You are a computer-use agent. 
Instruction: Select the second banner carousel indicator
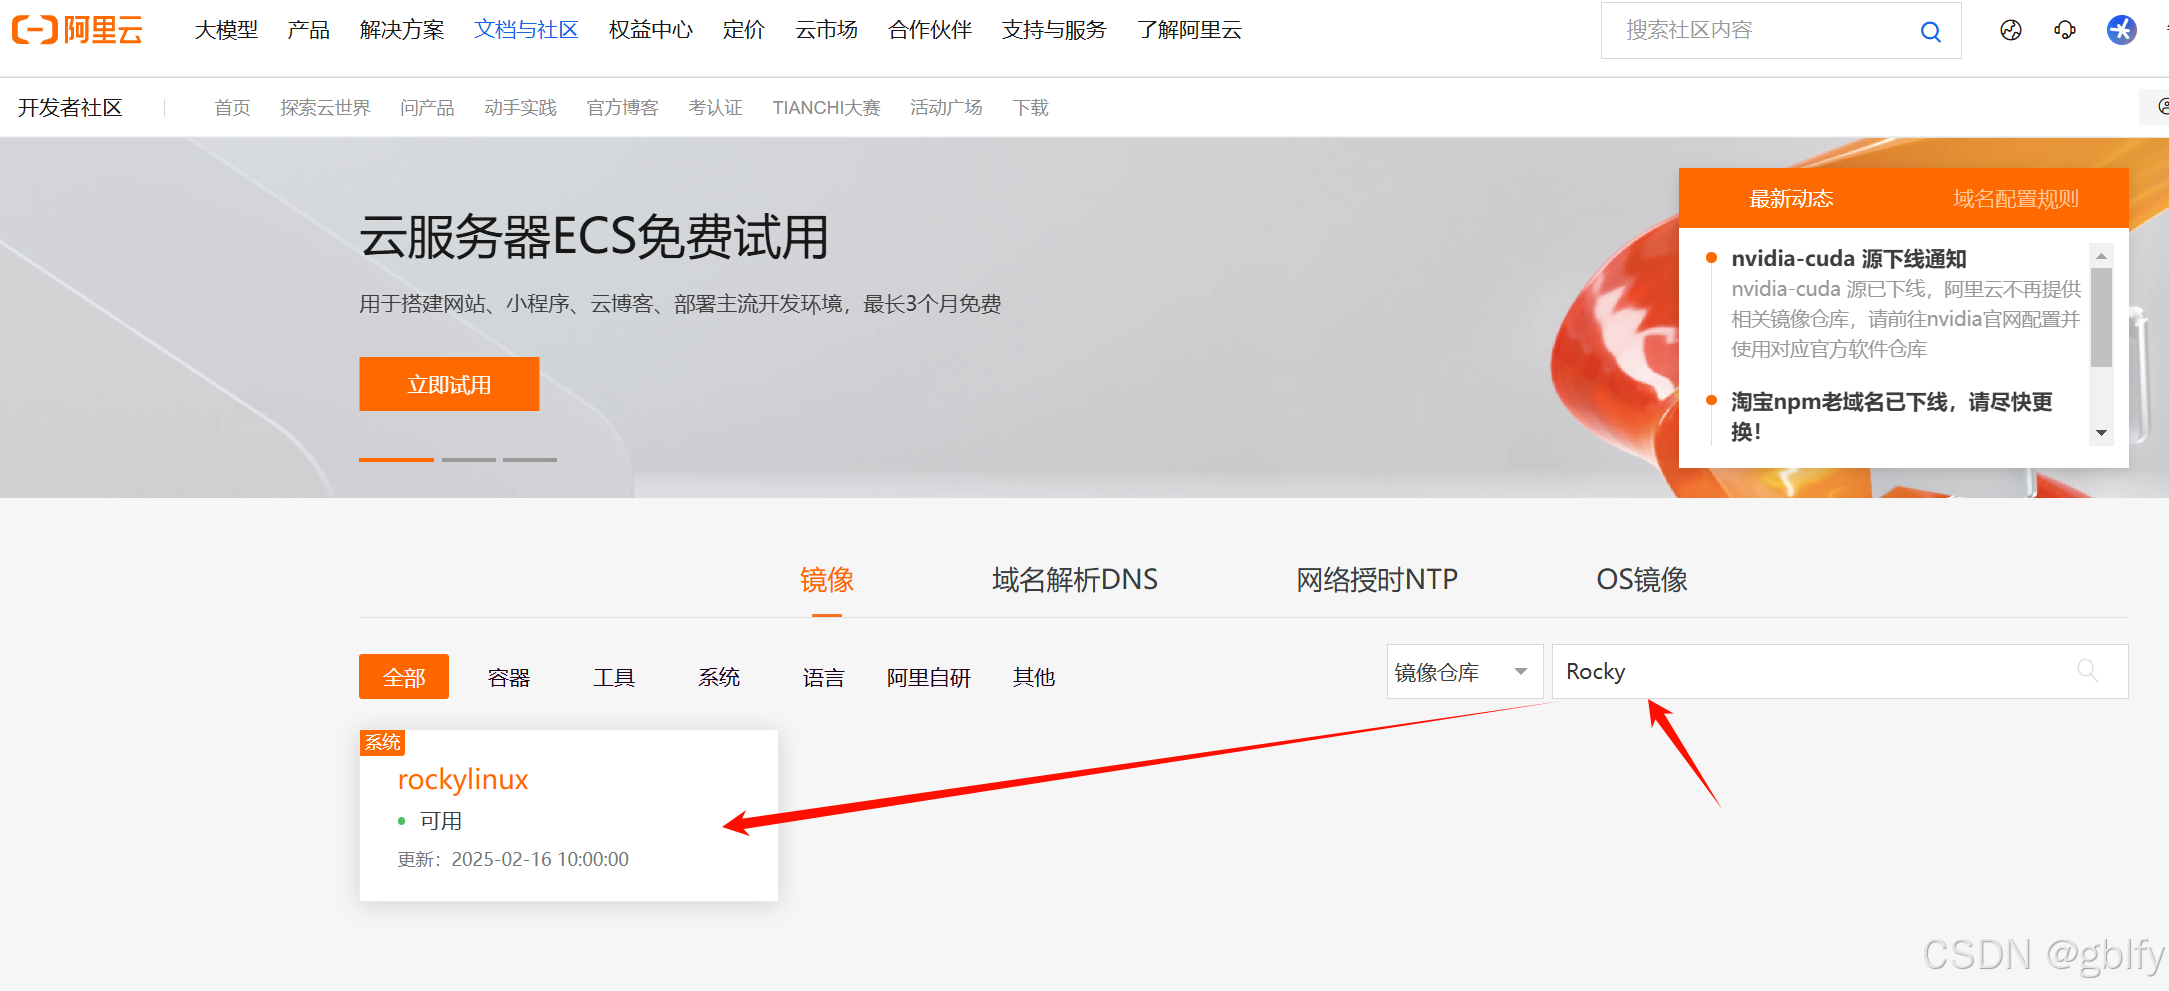tap(469, 459)
